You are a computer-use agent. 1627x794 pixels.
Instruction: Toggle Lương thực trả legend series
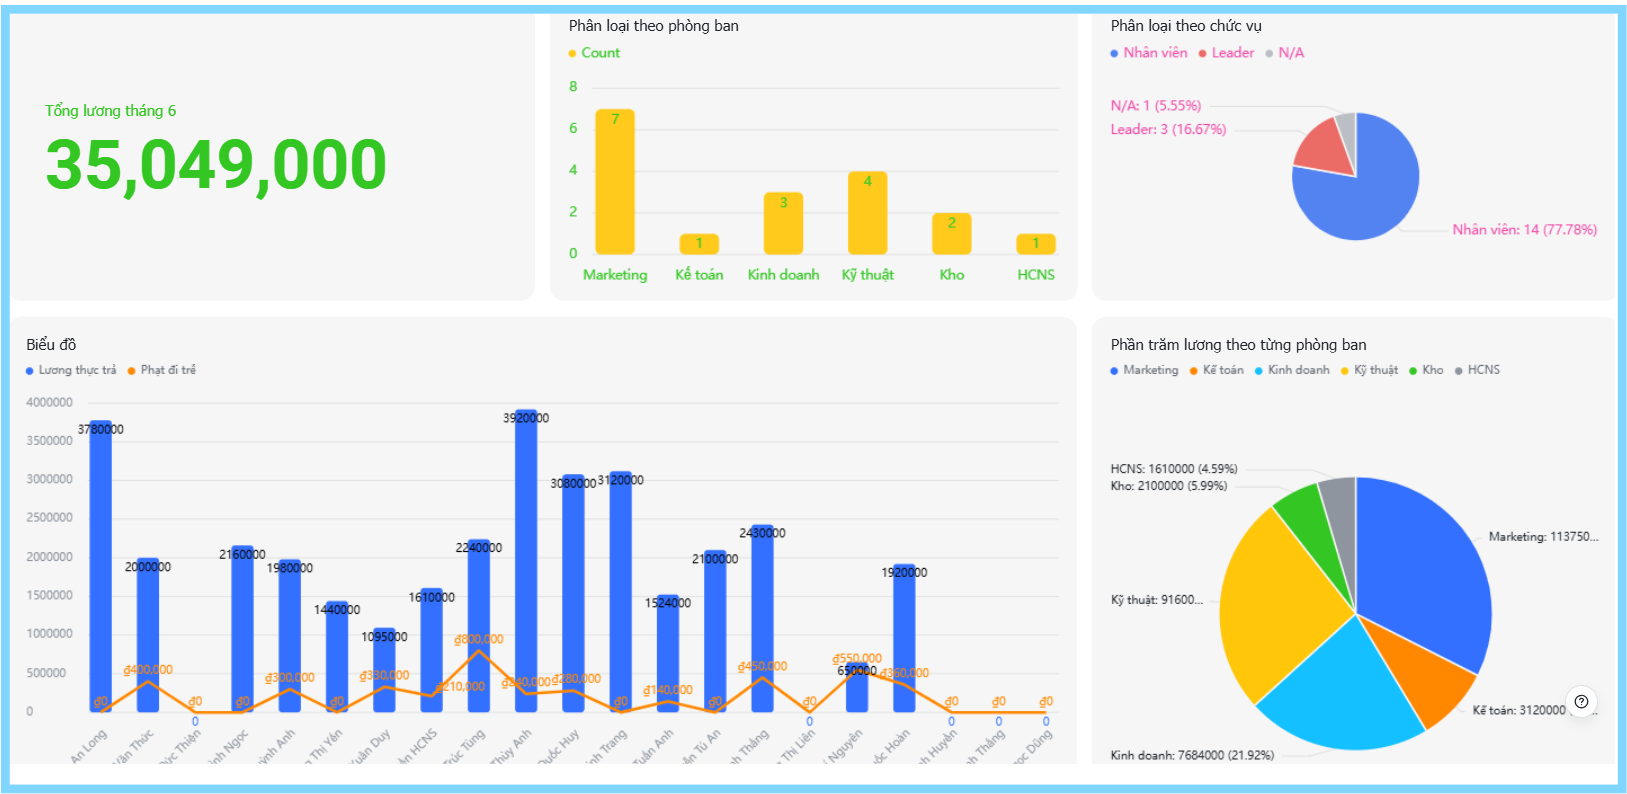pos(71,370)
